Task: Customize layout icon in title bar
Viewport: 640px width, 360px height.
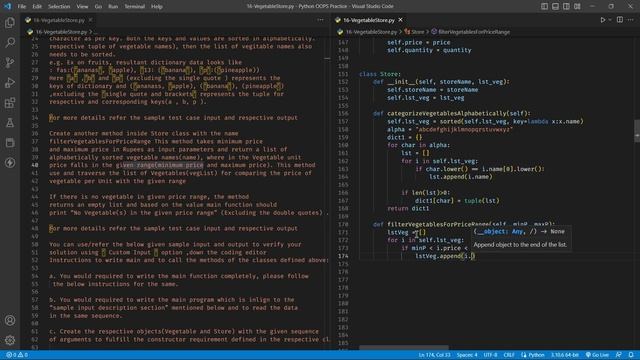Action: [x=577, y=6]
